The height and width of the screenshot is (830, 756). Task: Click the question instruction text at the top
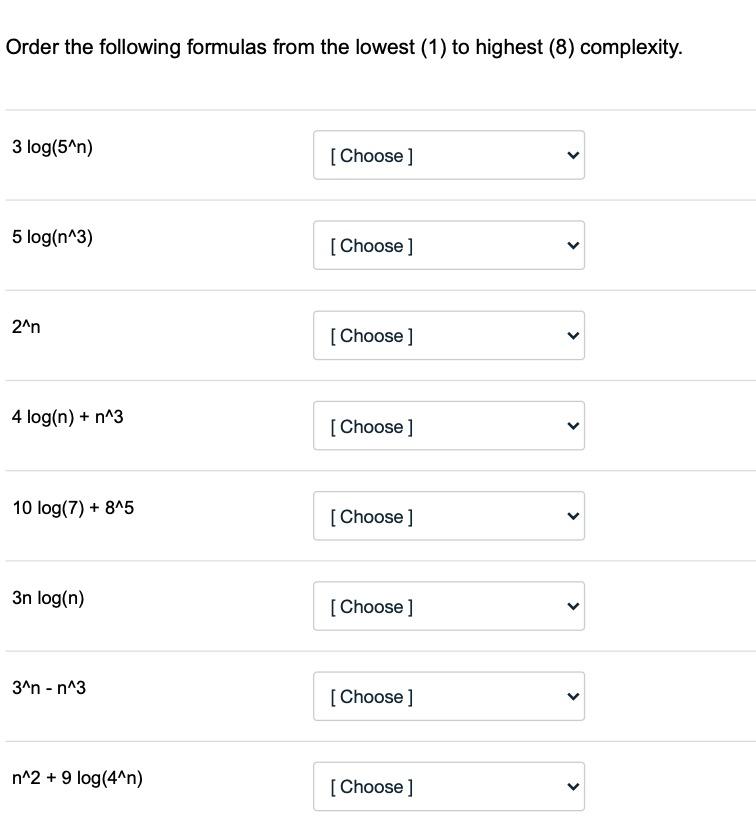[344, 46]
